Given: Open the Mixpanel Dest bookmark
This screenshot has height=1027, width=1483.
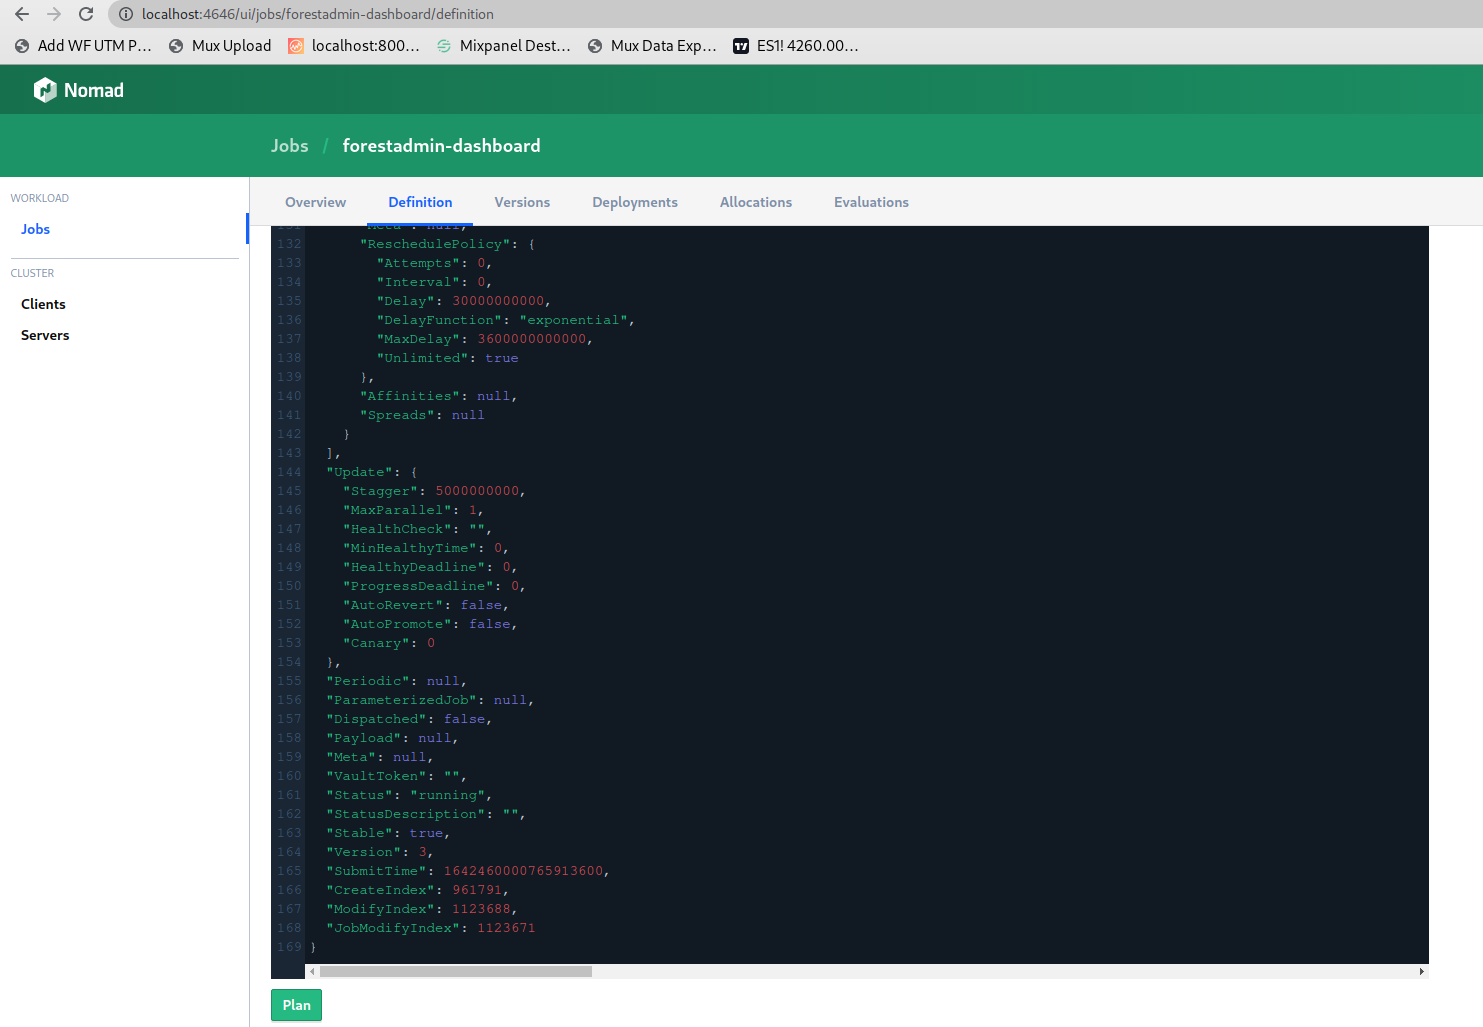Looking at the screenshot, I should (503, 46).
